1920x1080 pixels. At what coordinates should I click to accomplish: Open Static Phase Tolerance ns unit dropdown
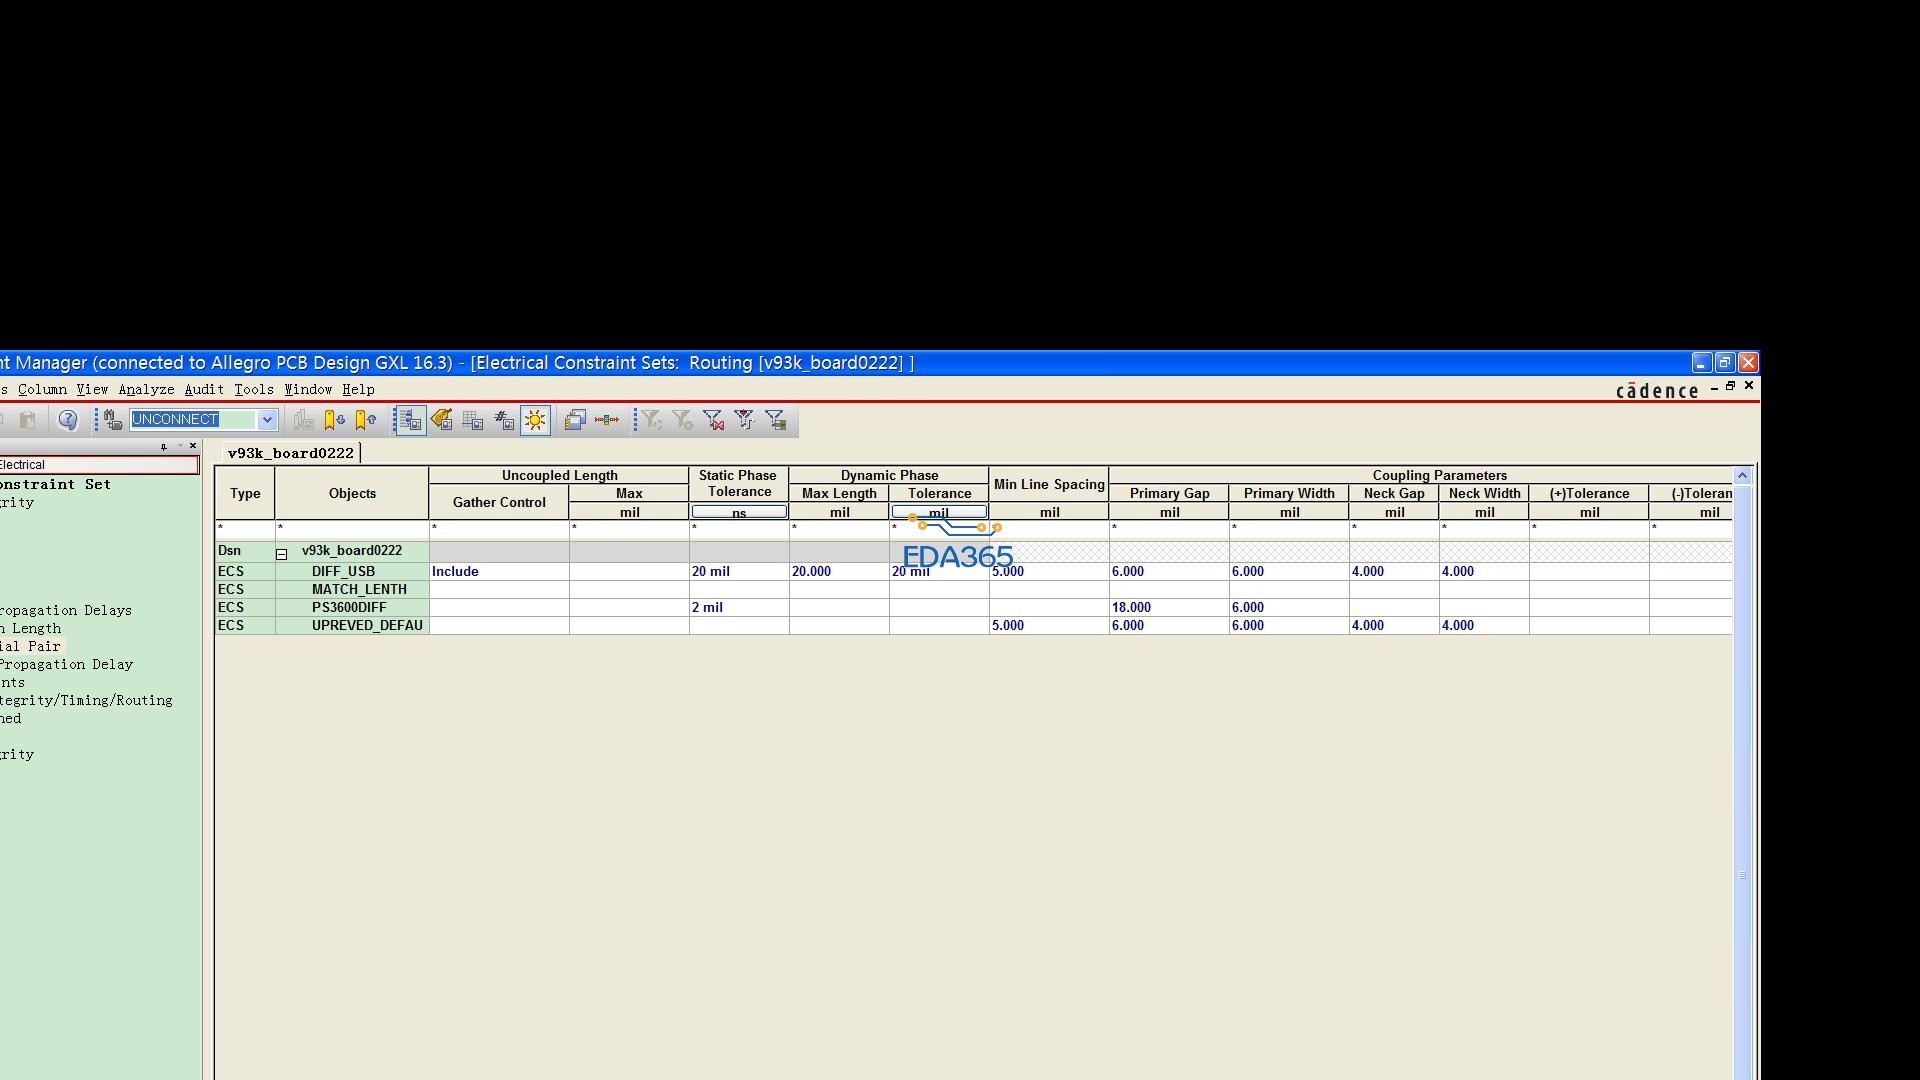(x=739, y=513)
